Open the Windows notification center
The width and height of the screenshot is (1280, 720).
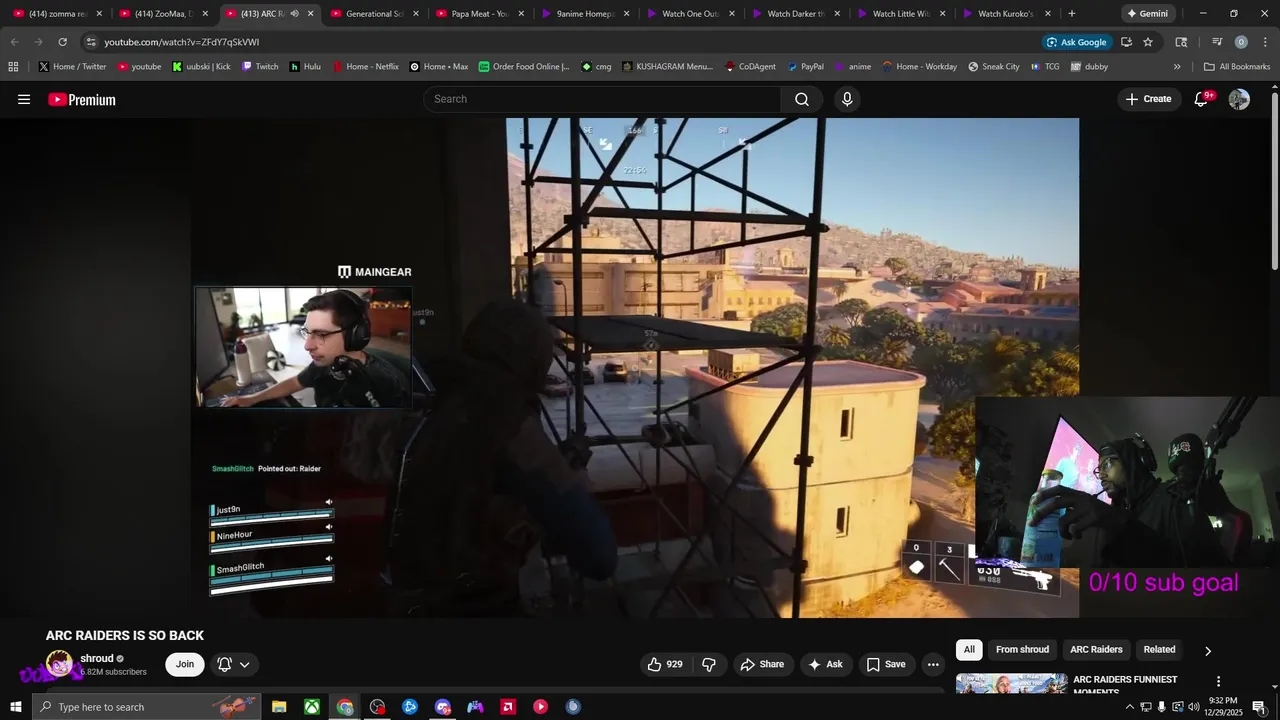point(1259,707)
